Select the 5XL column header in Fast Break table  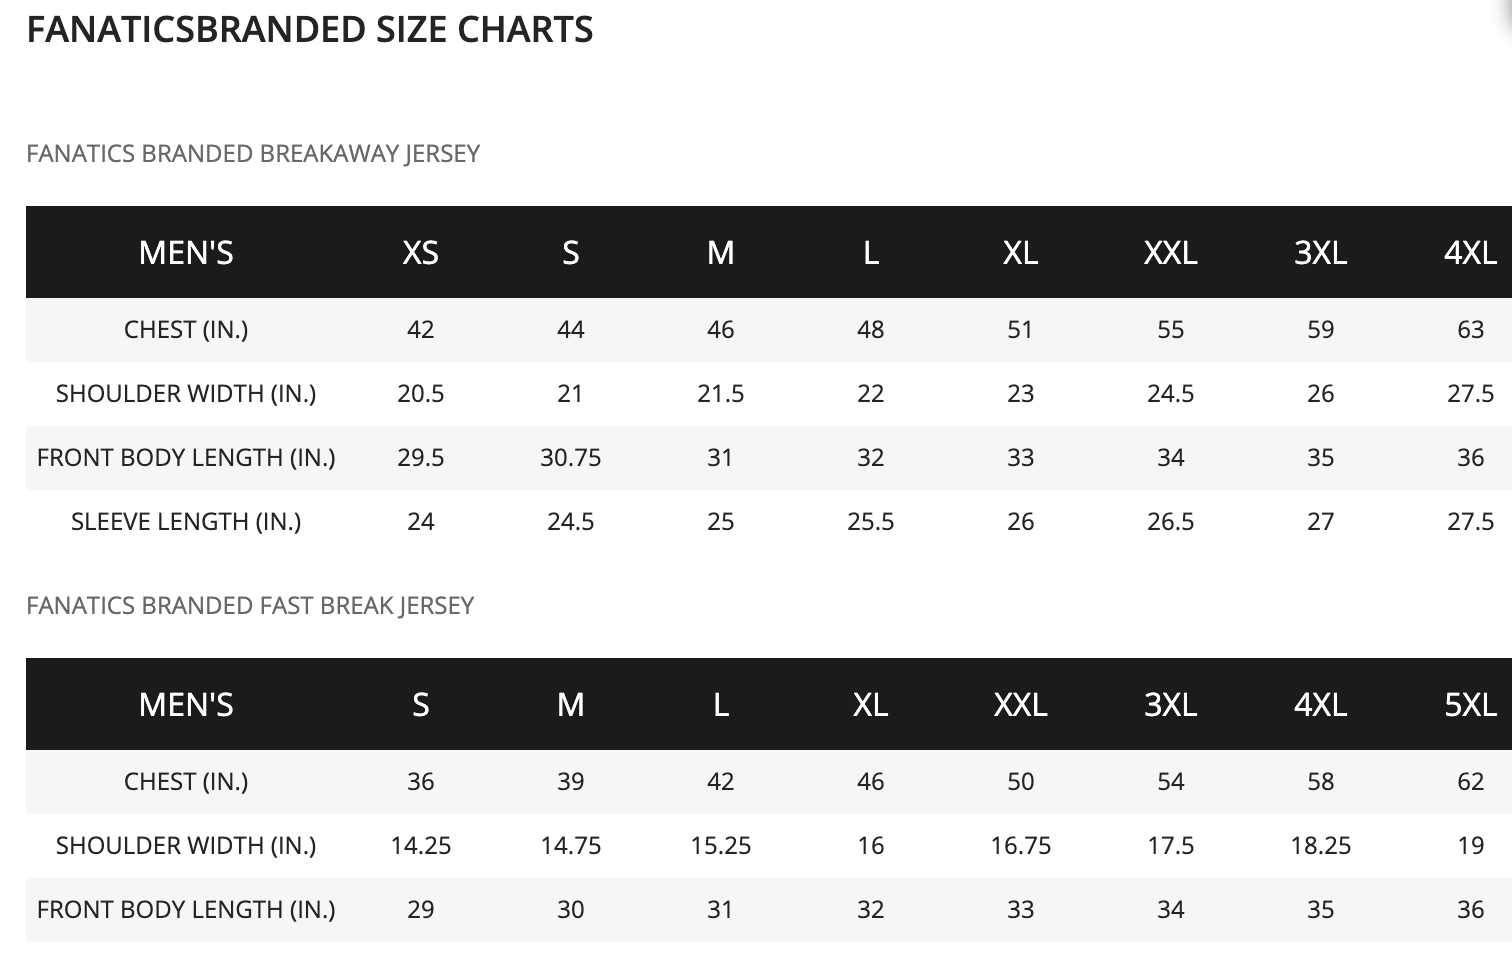[x=1470, y=705]
